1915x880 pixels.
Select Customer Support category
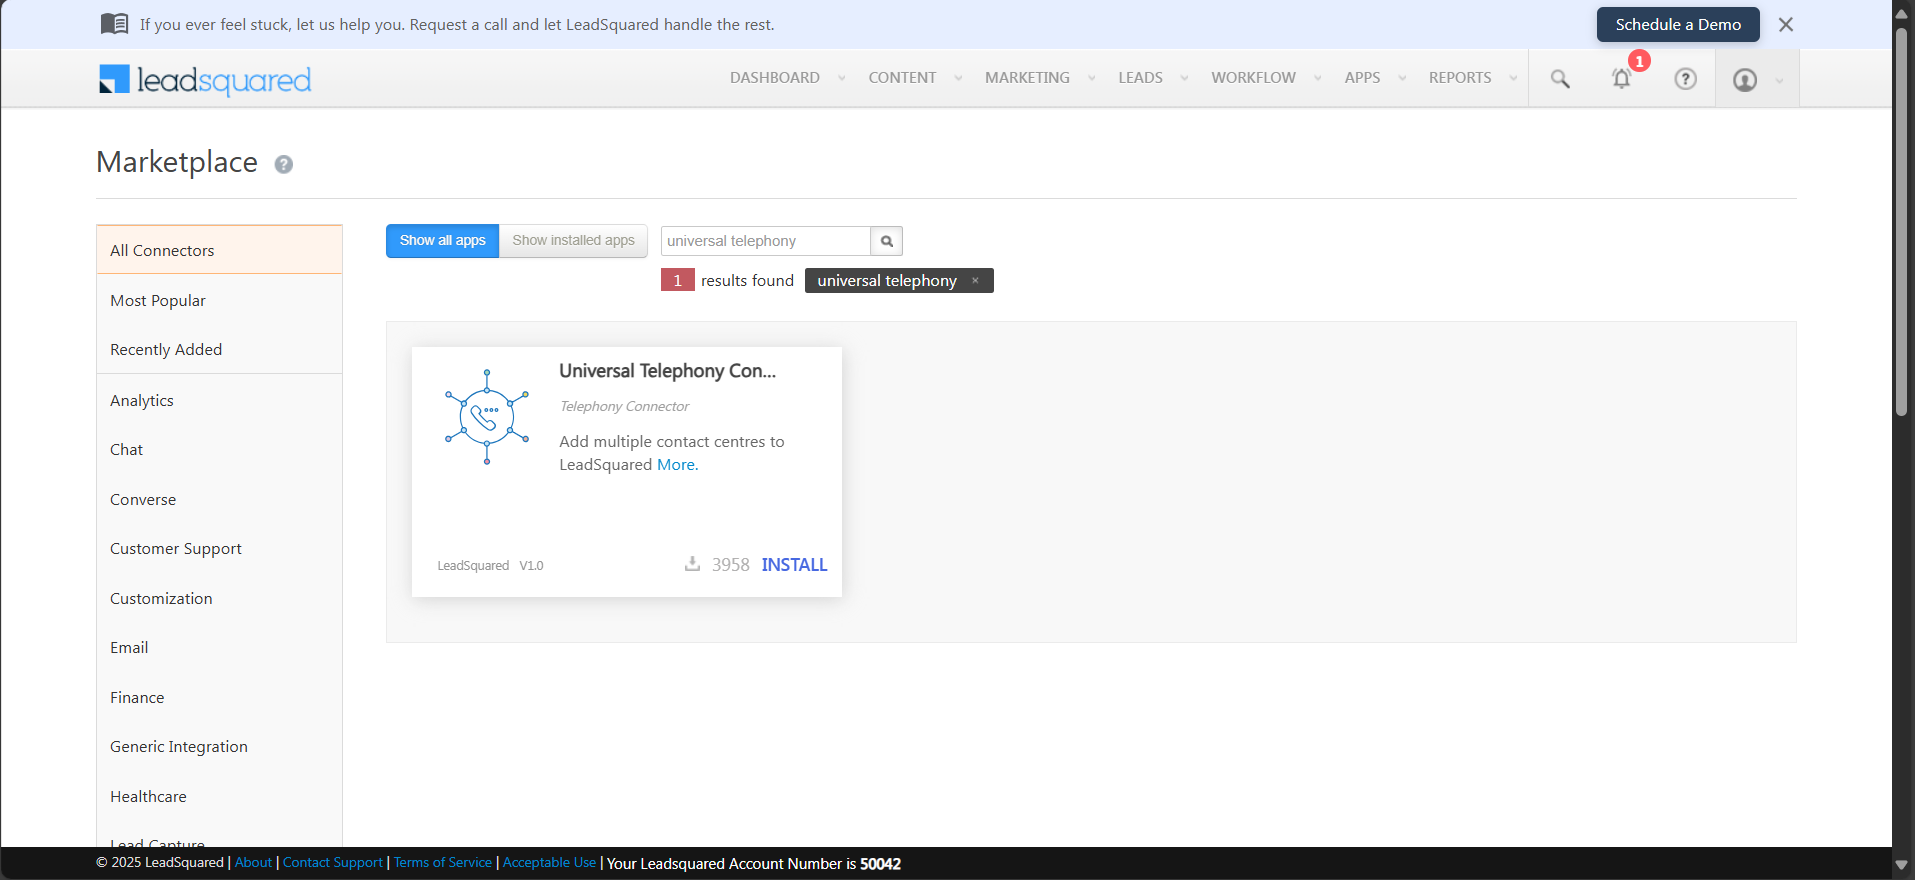pos(219,549)
